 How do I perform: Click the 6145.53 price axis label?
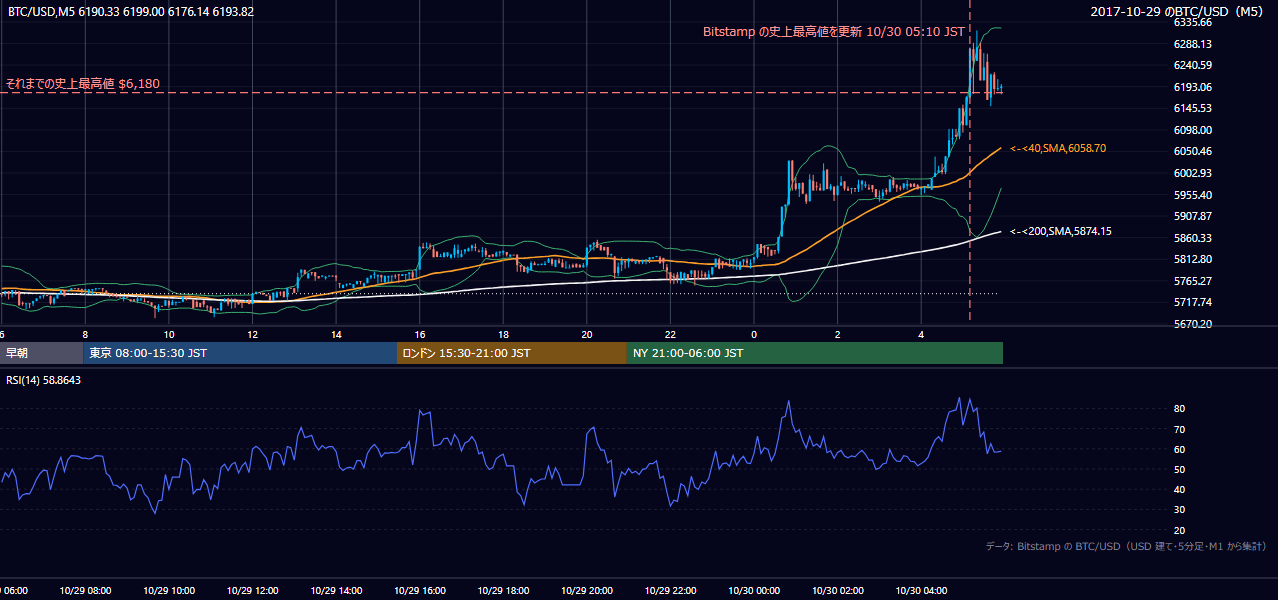click(1192, 108)
